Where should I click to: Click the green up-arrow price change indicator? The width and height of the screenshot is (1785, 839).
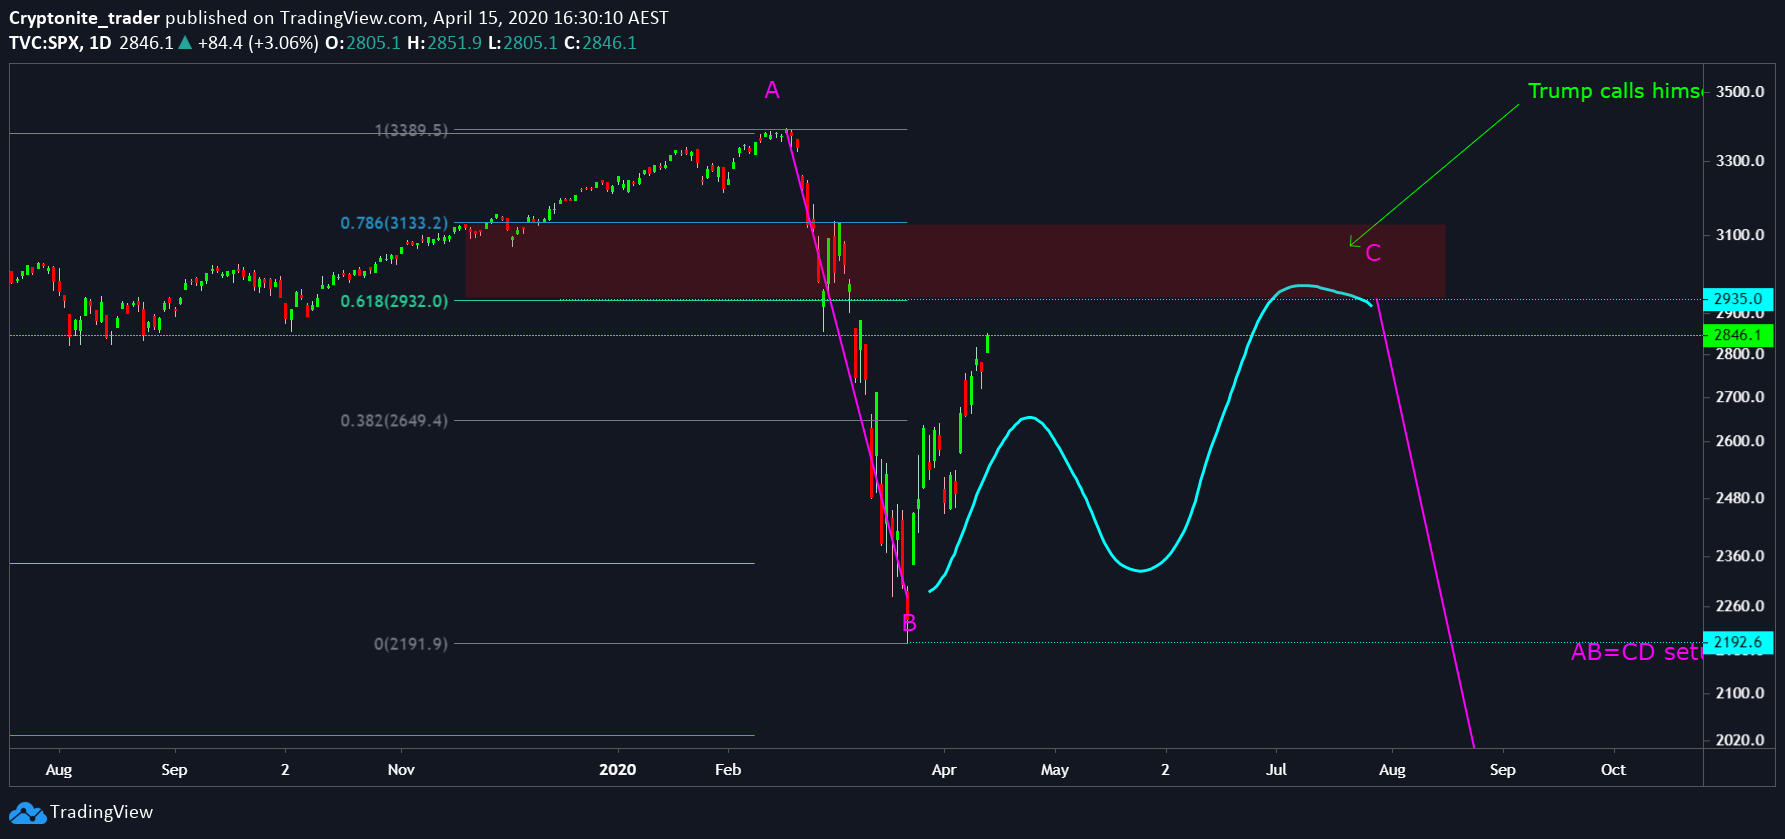tap(185, 43)
